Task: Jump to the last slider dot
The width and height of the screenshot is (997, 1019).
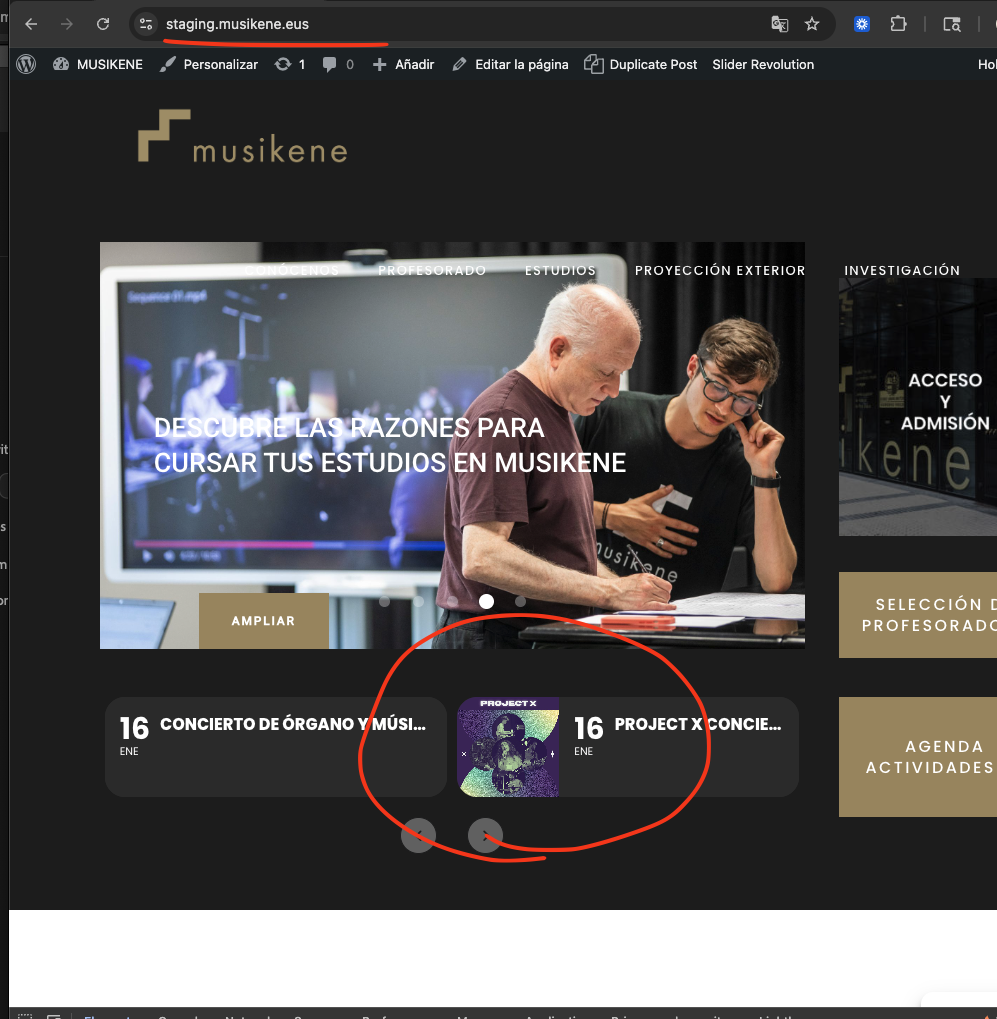Action: tap(520, 601)
